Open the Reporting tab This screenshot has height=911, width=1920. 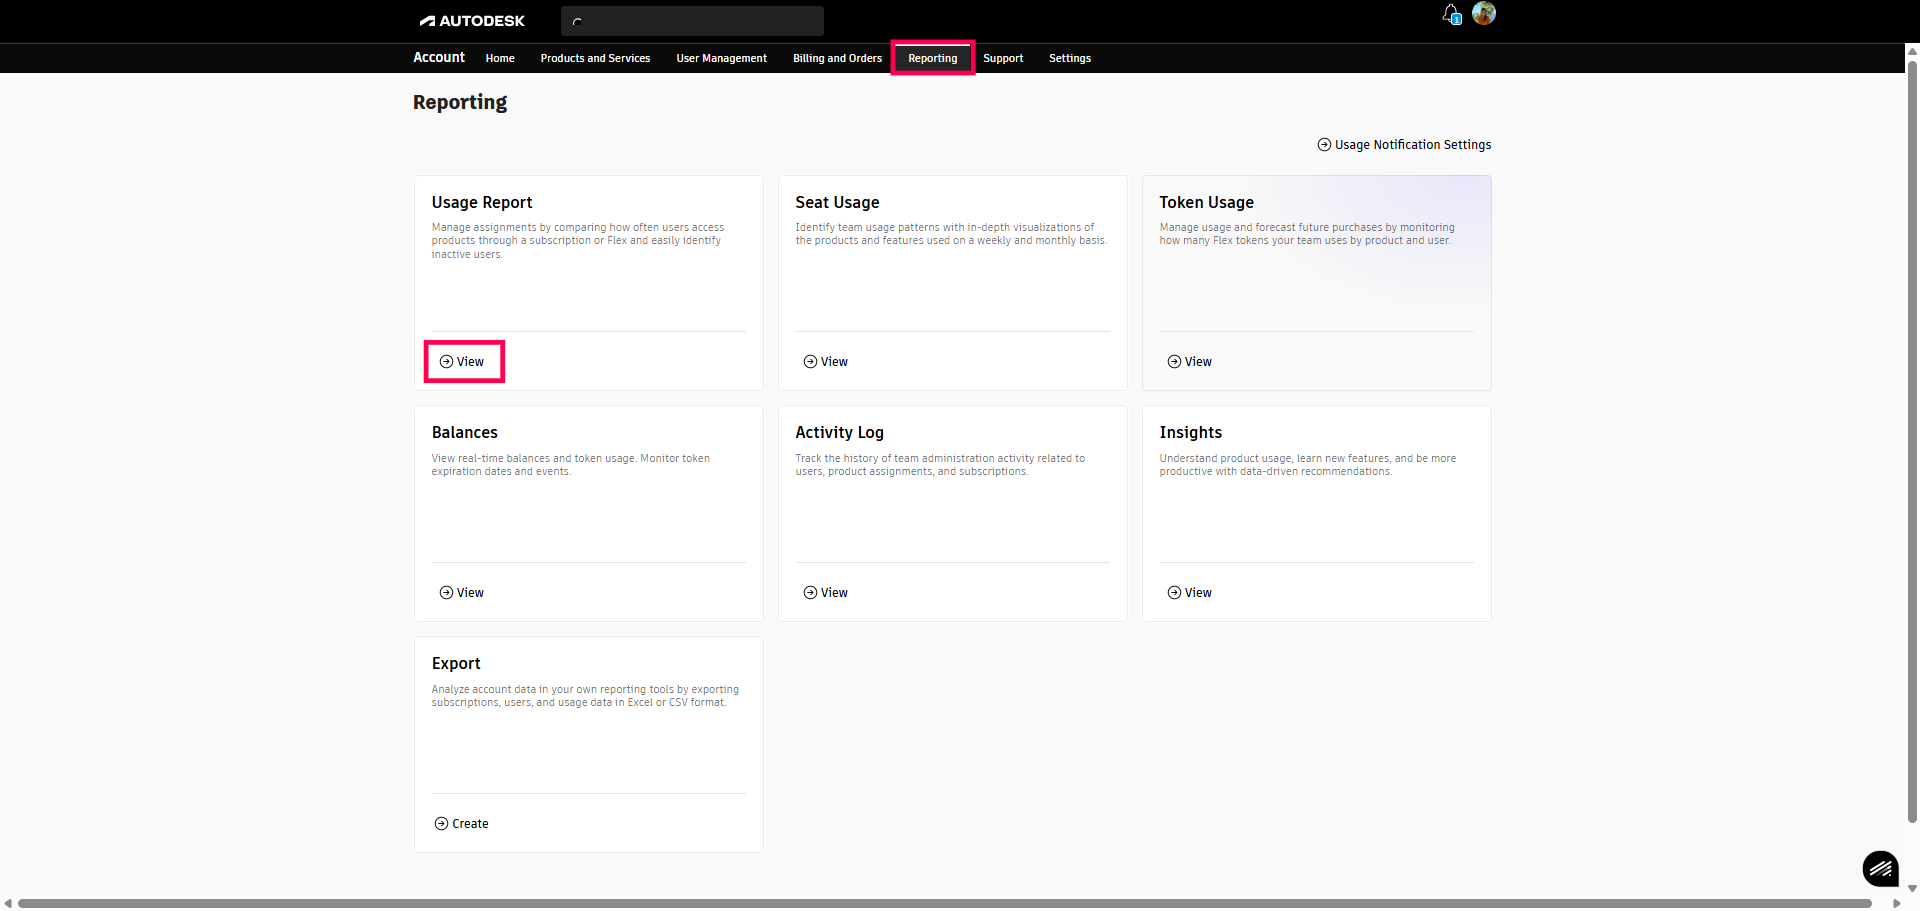click(x=932, y=58)
